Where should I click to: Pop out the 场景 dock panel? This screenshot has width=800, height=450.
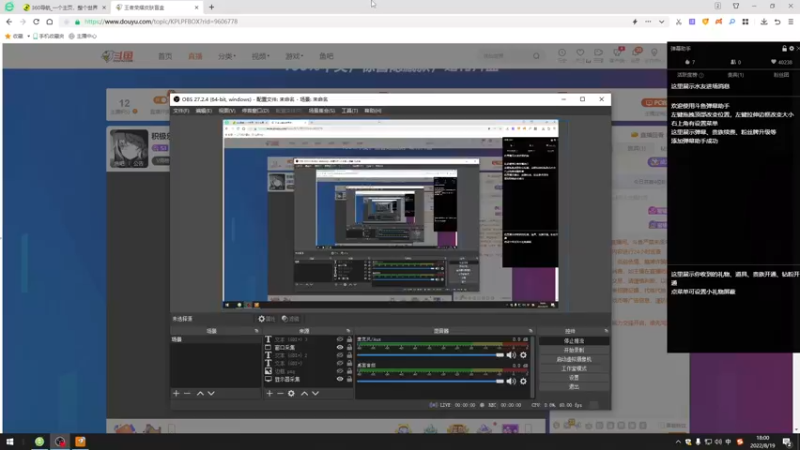257,331
